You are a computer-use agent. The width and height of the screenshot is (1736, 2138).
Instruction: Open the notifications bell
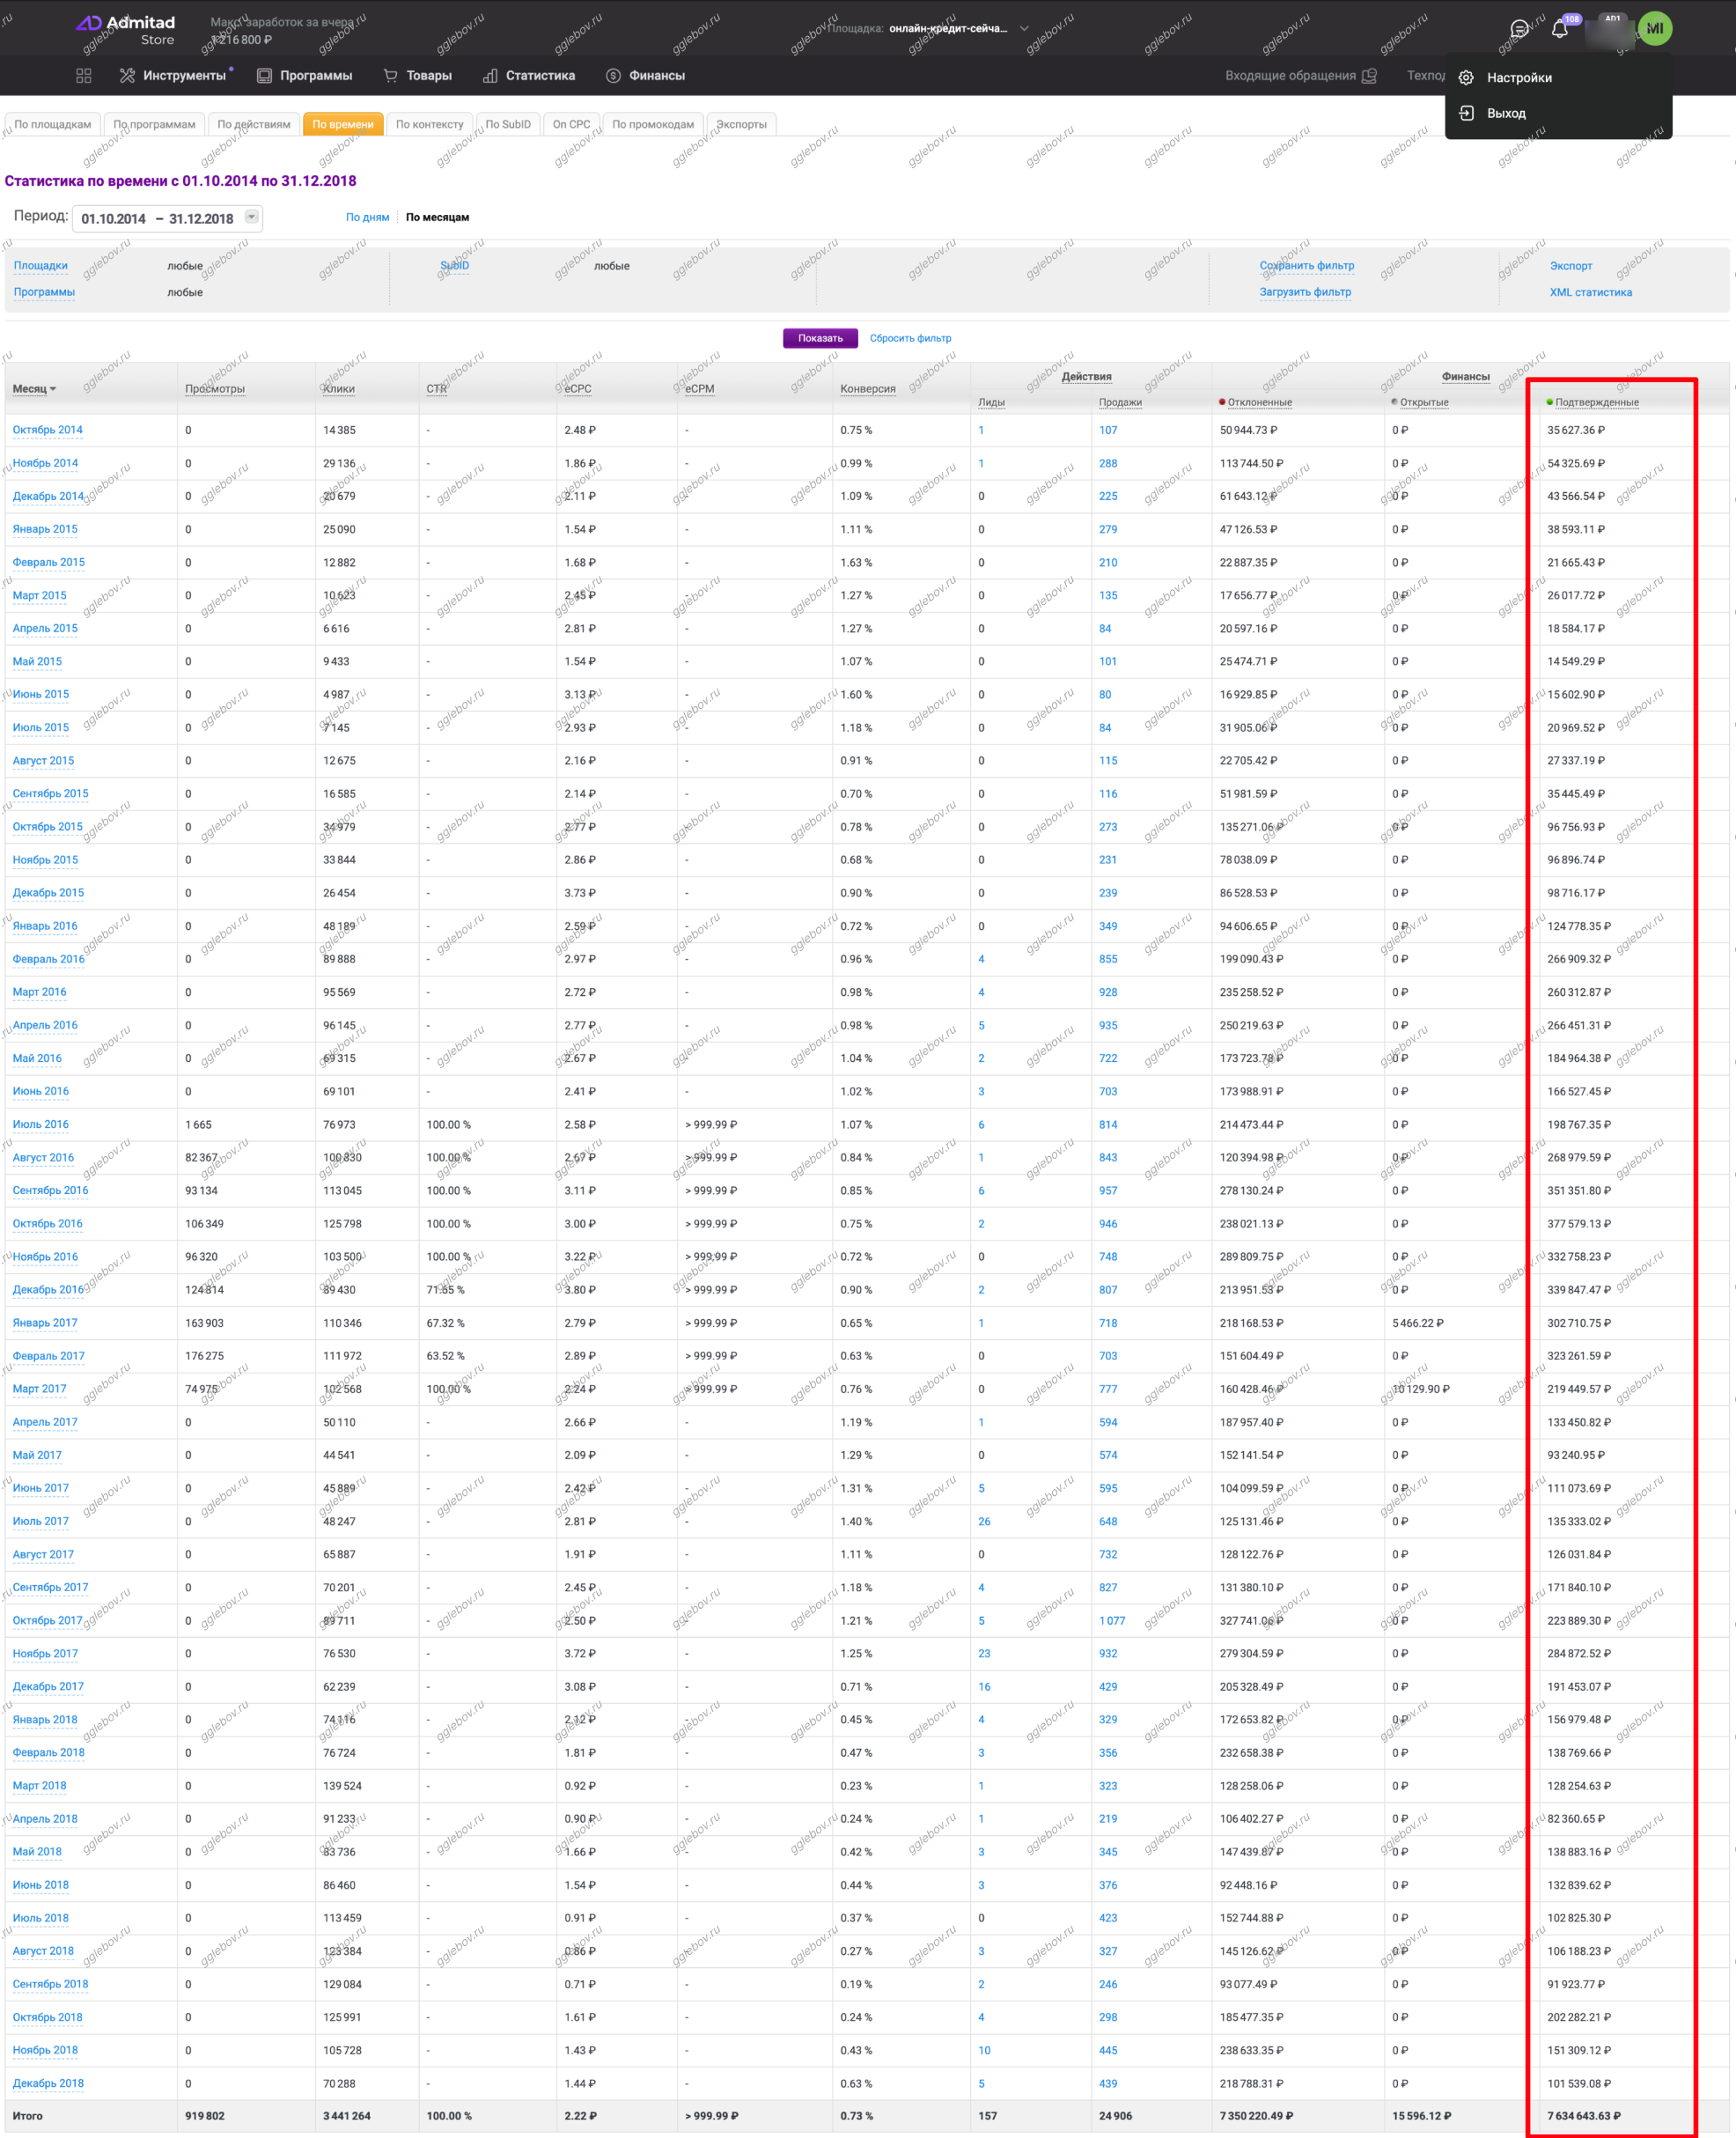[x=1559, y=29]
